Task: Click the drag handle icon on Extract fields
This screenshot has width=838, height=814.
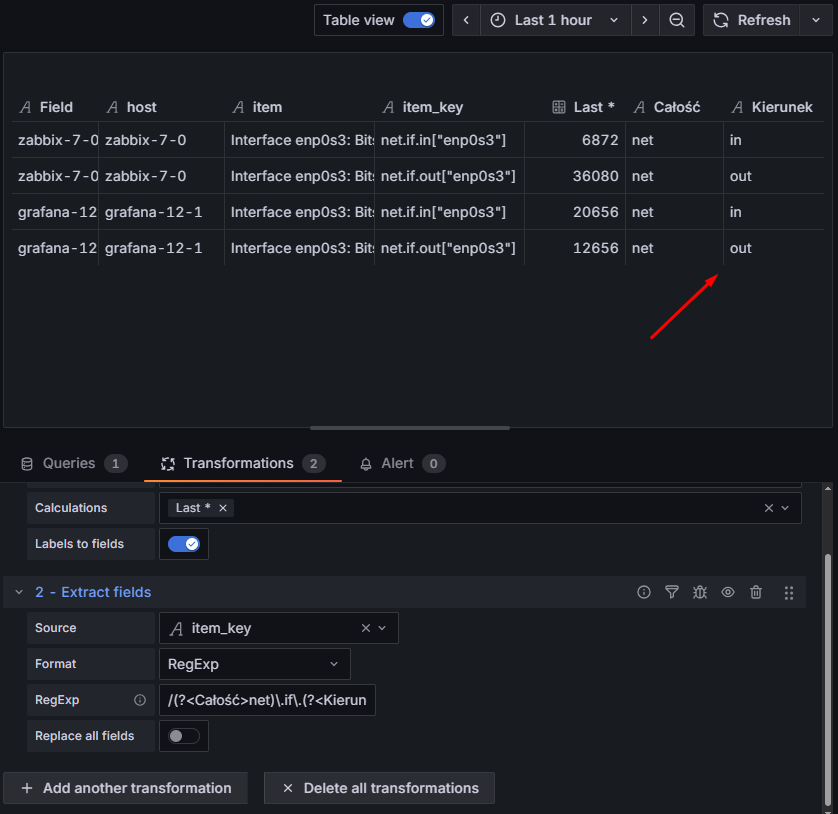Action: tap(789, 592)
